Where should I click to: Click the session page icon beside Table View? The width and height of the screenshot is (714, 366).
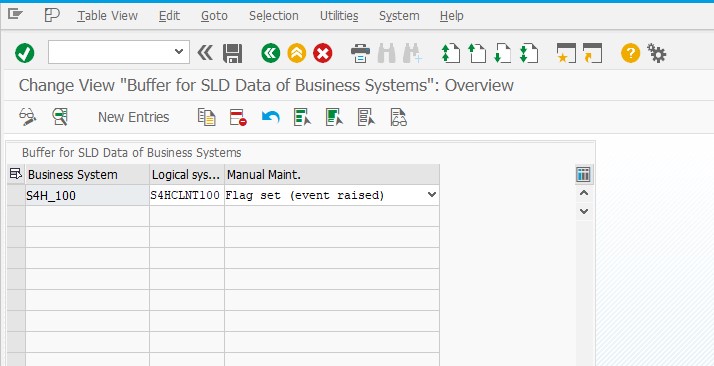point(52,15)
